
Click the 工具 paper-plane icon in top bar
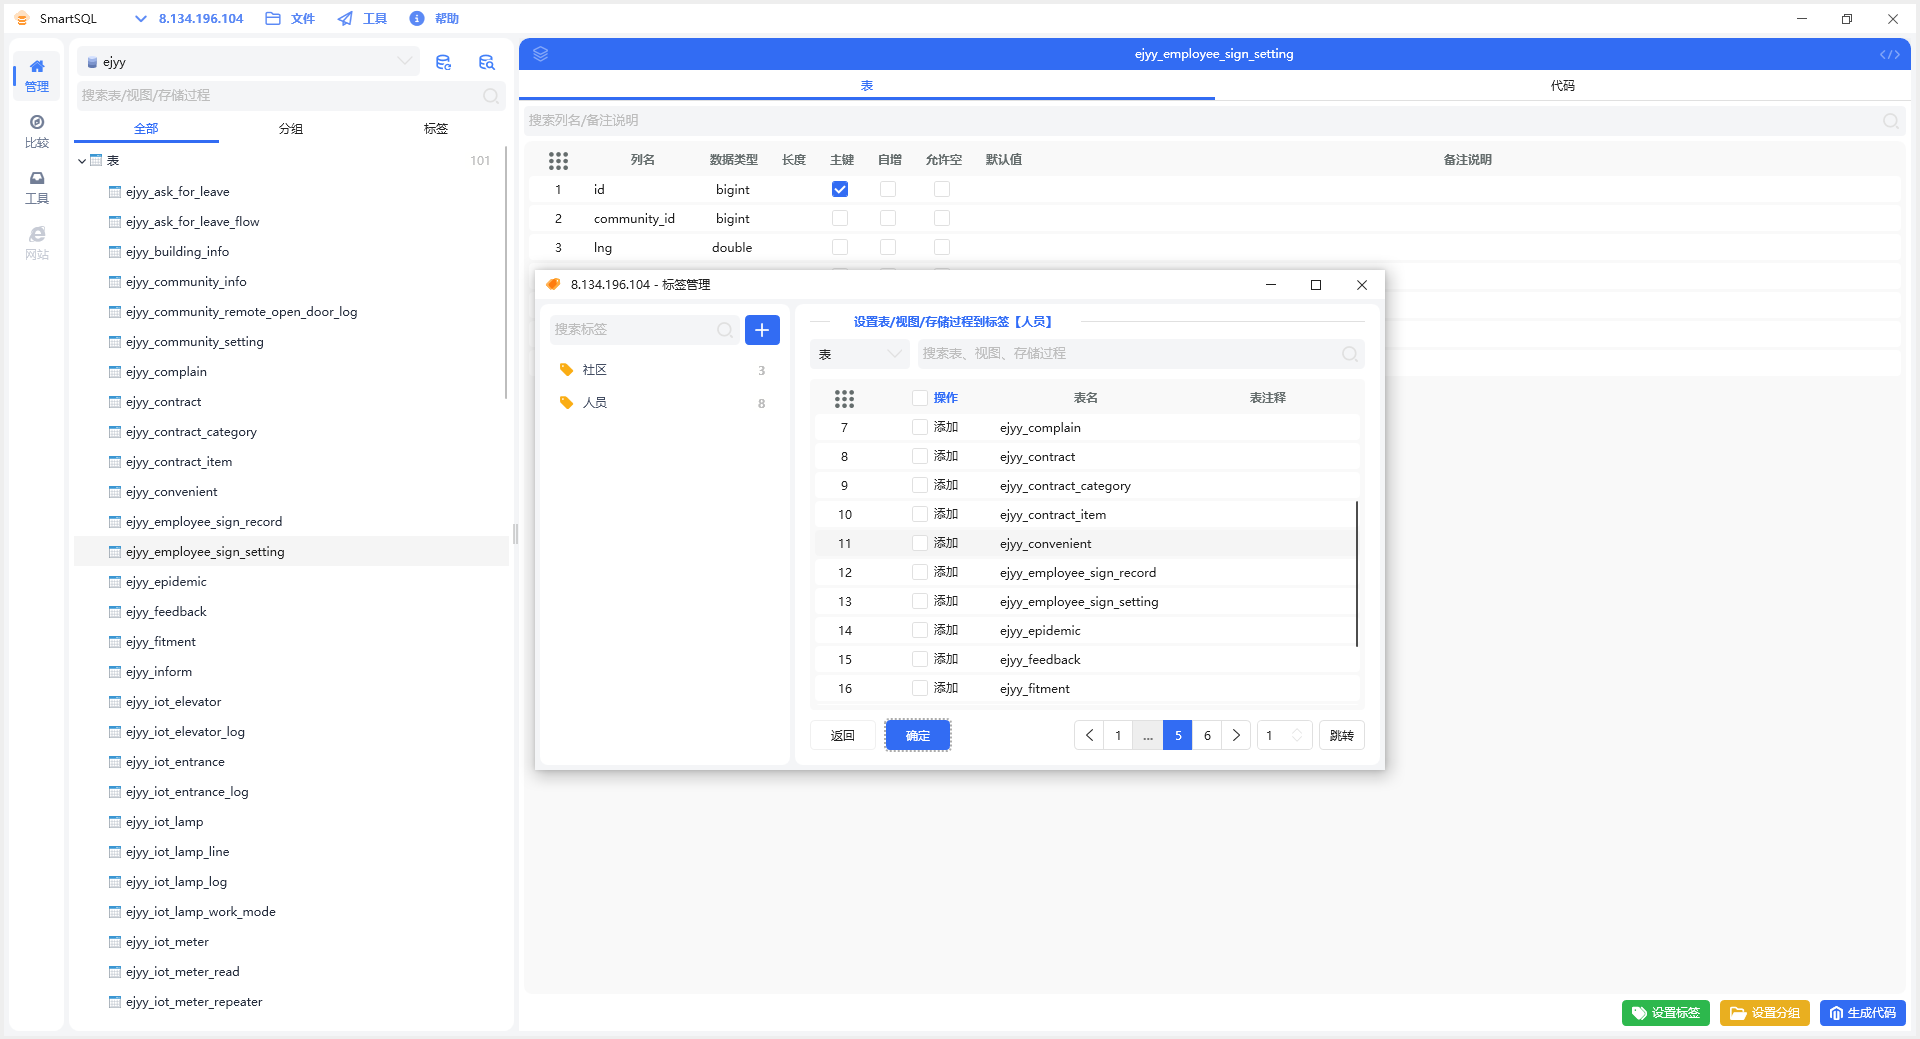pos(345,18)
